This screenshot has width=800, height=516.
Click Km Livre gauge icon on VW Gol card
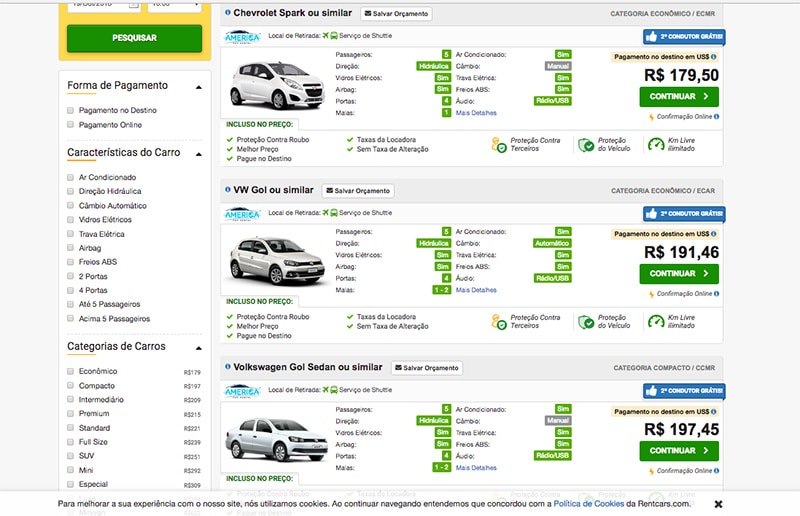pos(656,322)
